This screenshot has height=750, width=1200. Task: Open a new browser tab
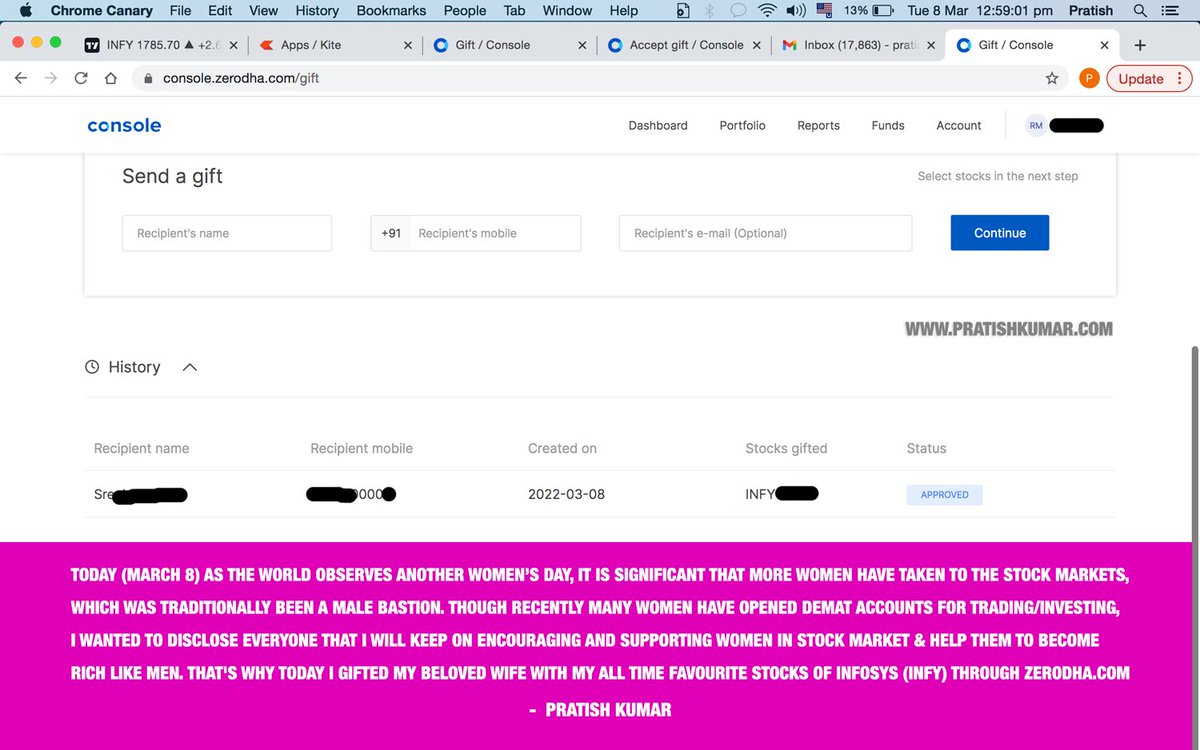pyautogui.click(x=1140, y=45)
